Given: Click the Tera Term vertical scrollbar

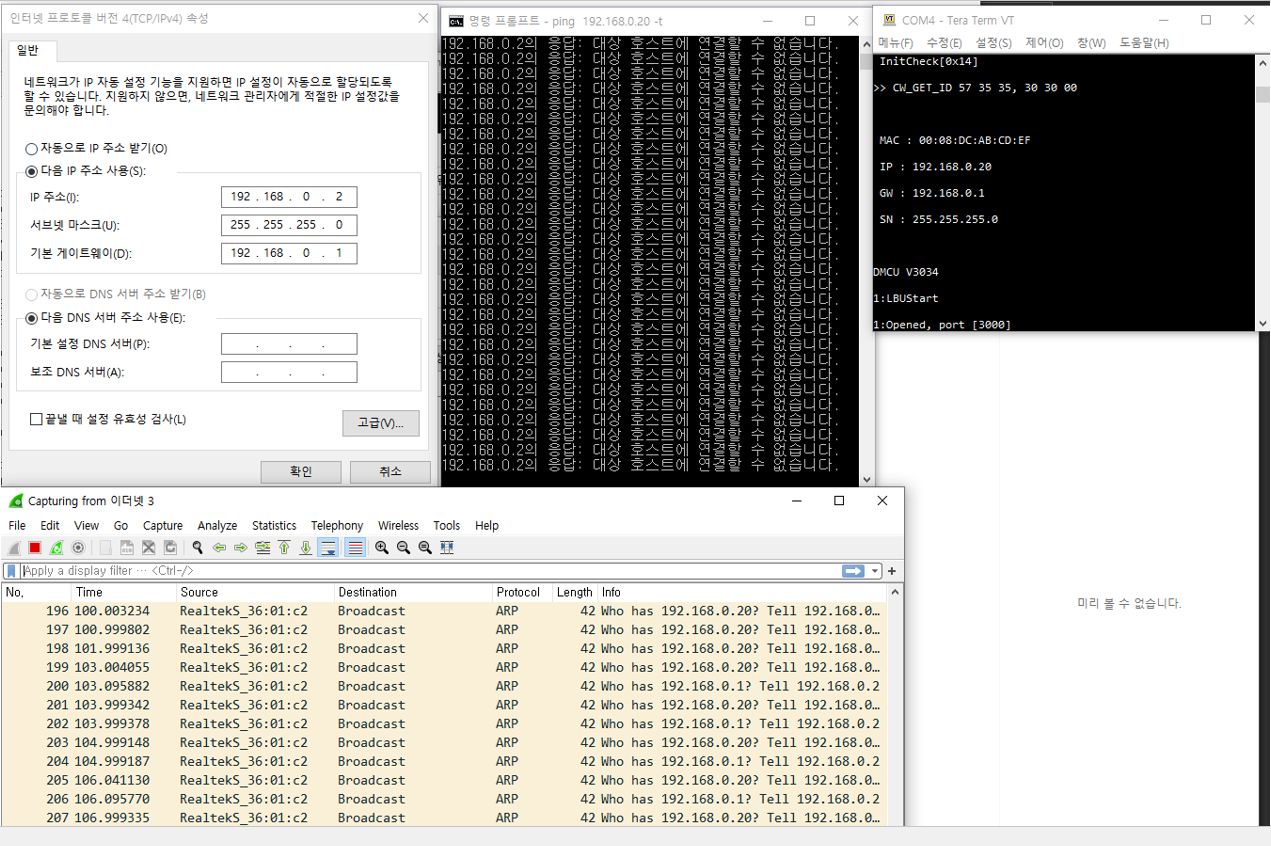Looking at the screenshot, I should (x=1262, y=192).
